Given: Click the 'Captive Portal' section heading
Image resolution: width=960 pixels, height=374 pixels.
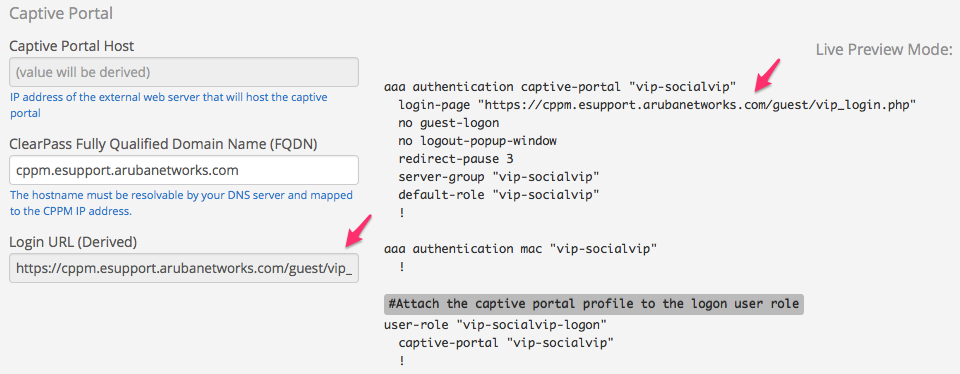Looking at the screenshot, I should click(61, 13).
